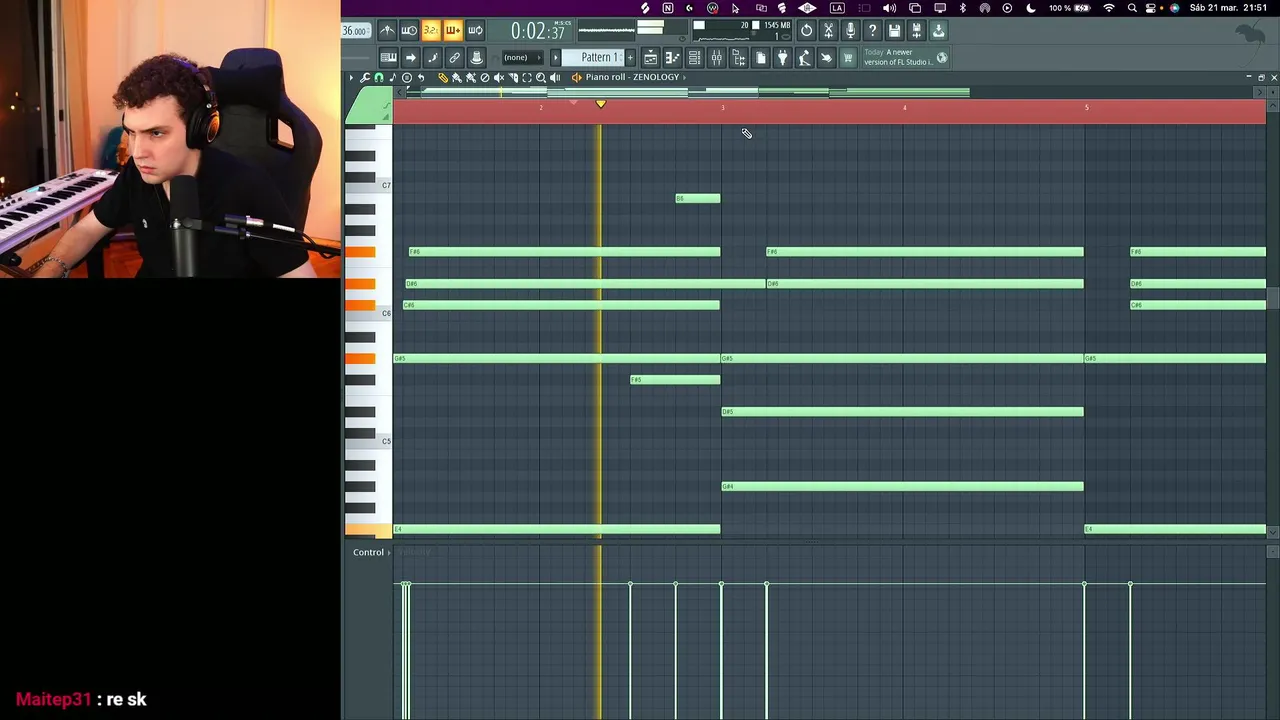Click the save new version icon
This screenshot has height=720, width=1280.
(x=916, y=31)
